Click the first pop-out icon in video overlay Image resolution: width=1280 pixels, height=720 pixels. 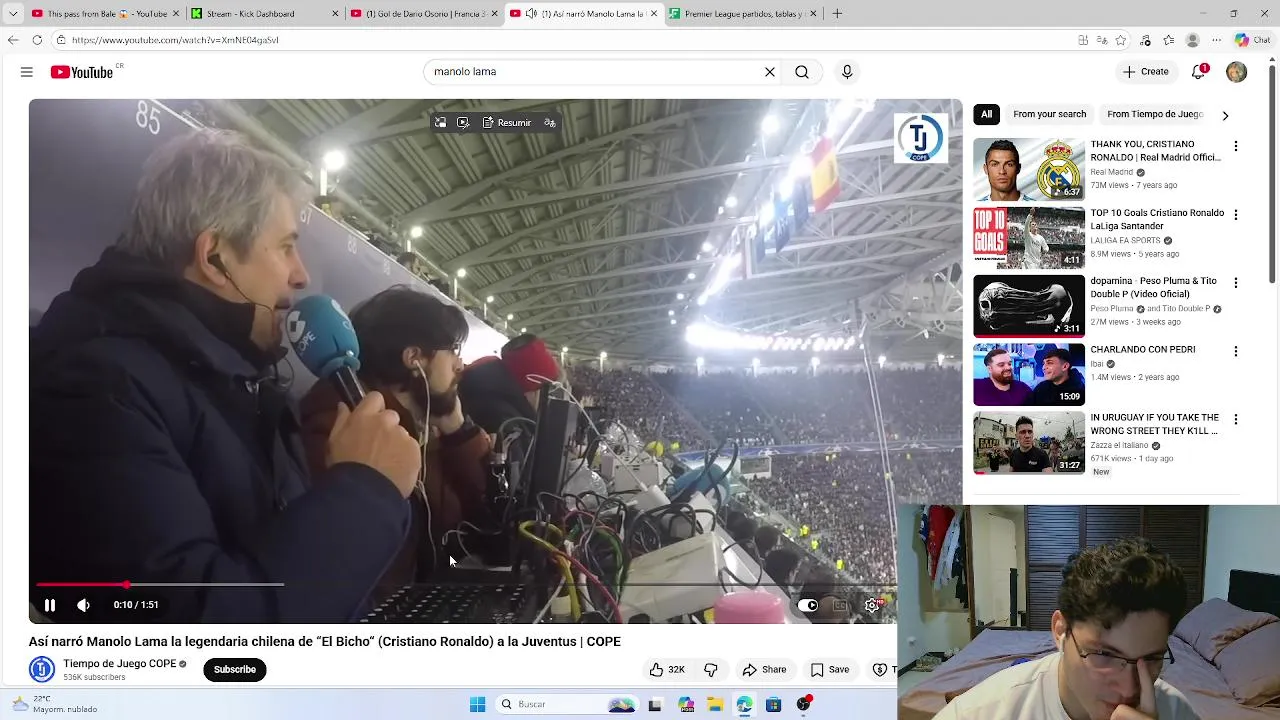tap(440, 123)
